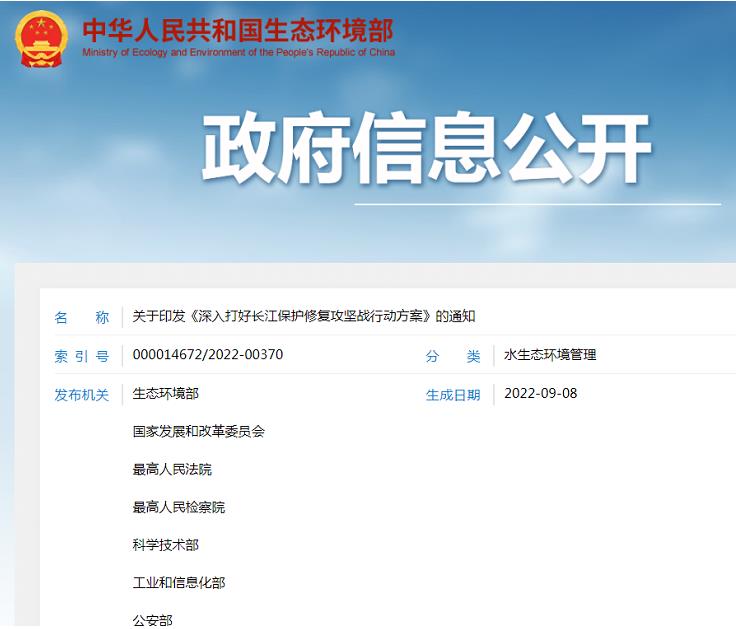
Task: Click the 索引号 field label
Action: [x=81, y=355]
